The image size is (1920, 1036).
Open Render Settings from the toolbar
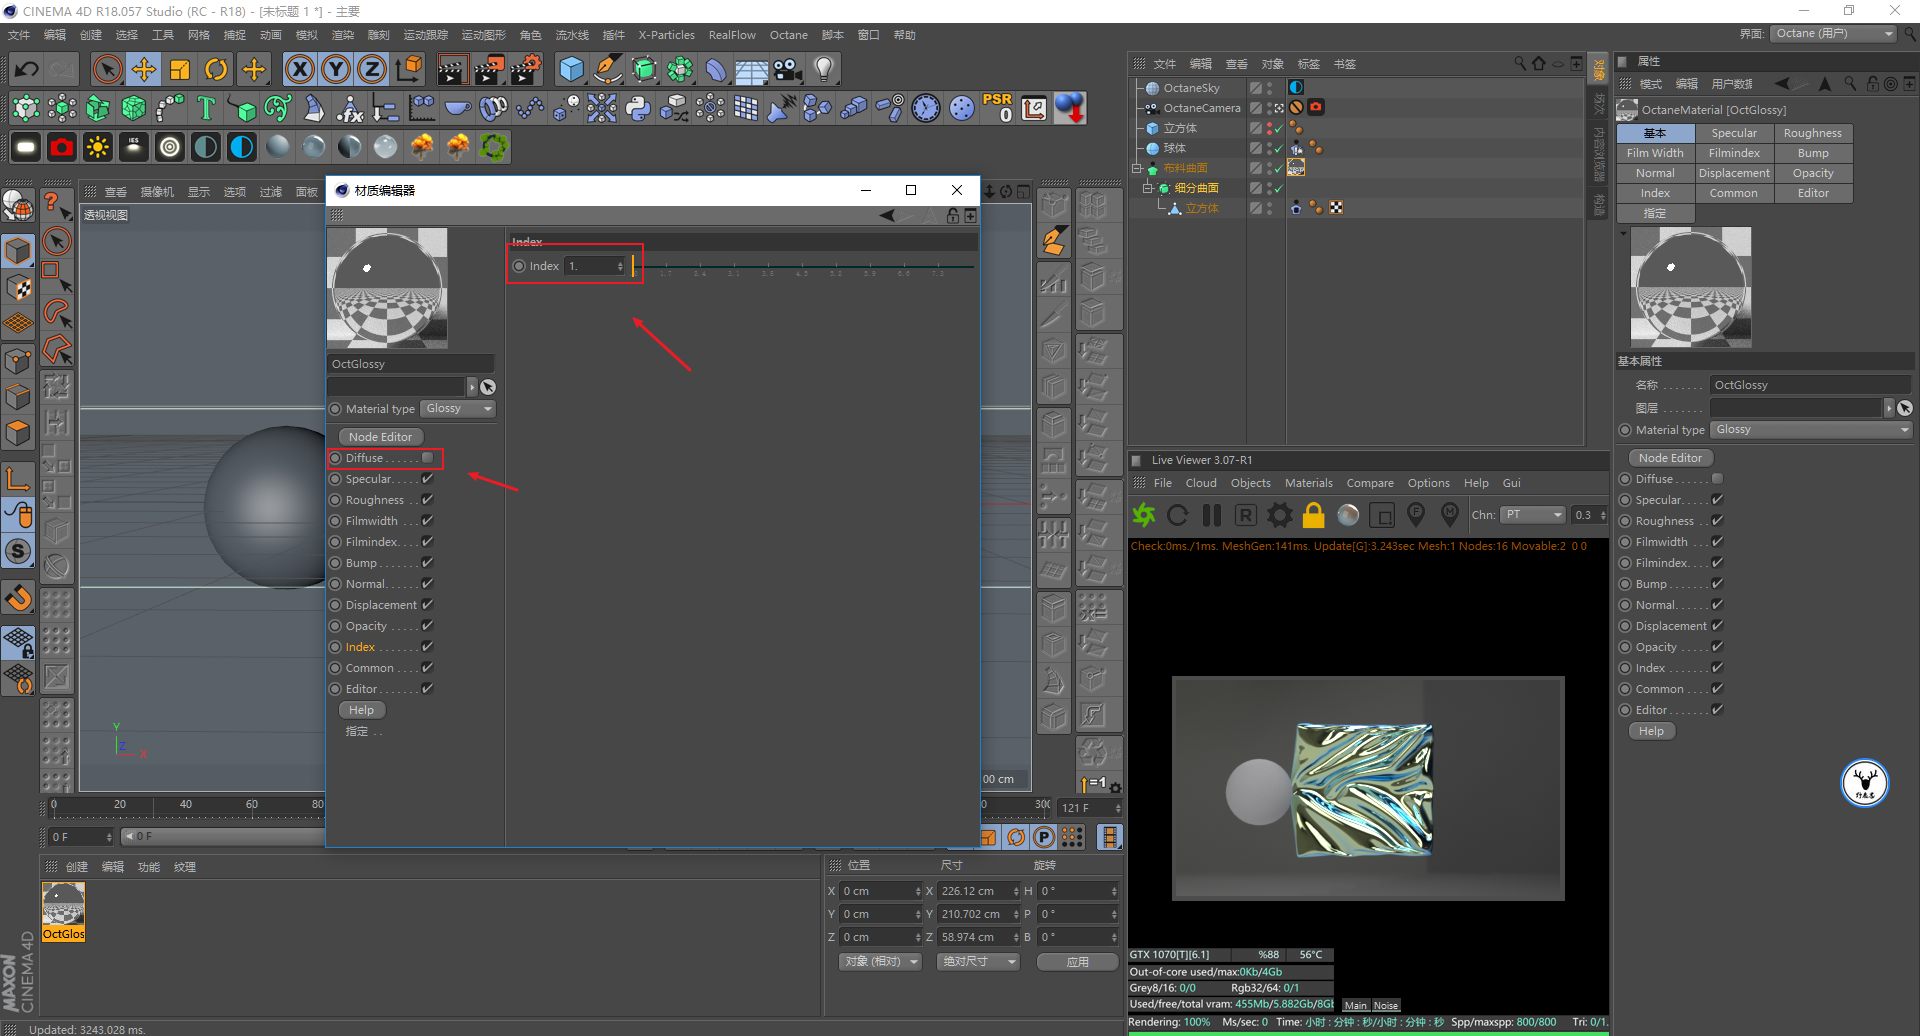click(526, 69)
